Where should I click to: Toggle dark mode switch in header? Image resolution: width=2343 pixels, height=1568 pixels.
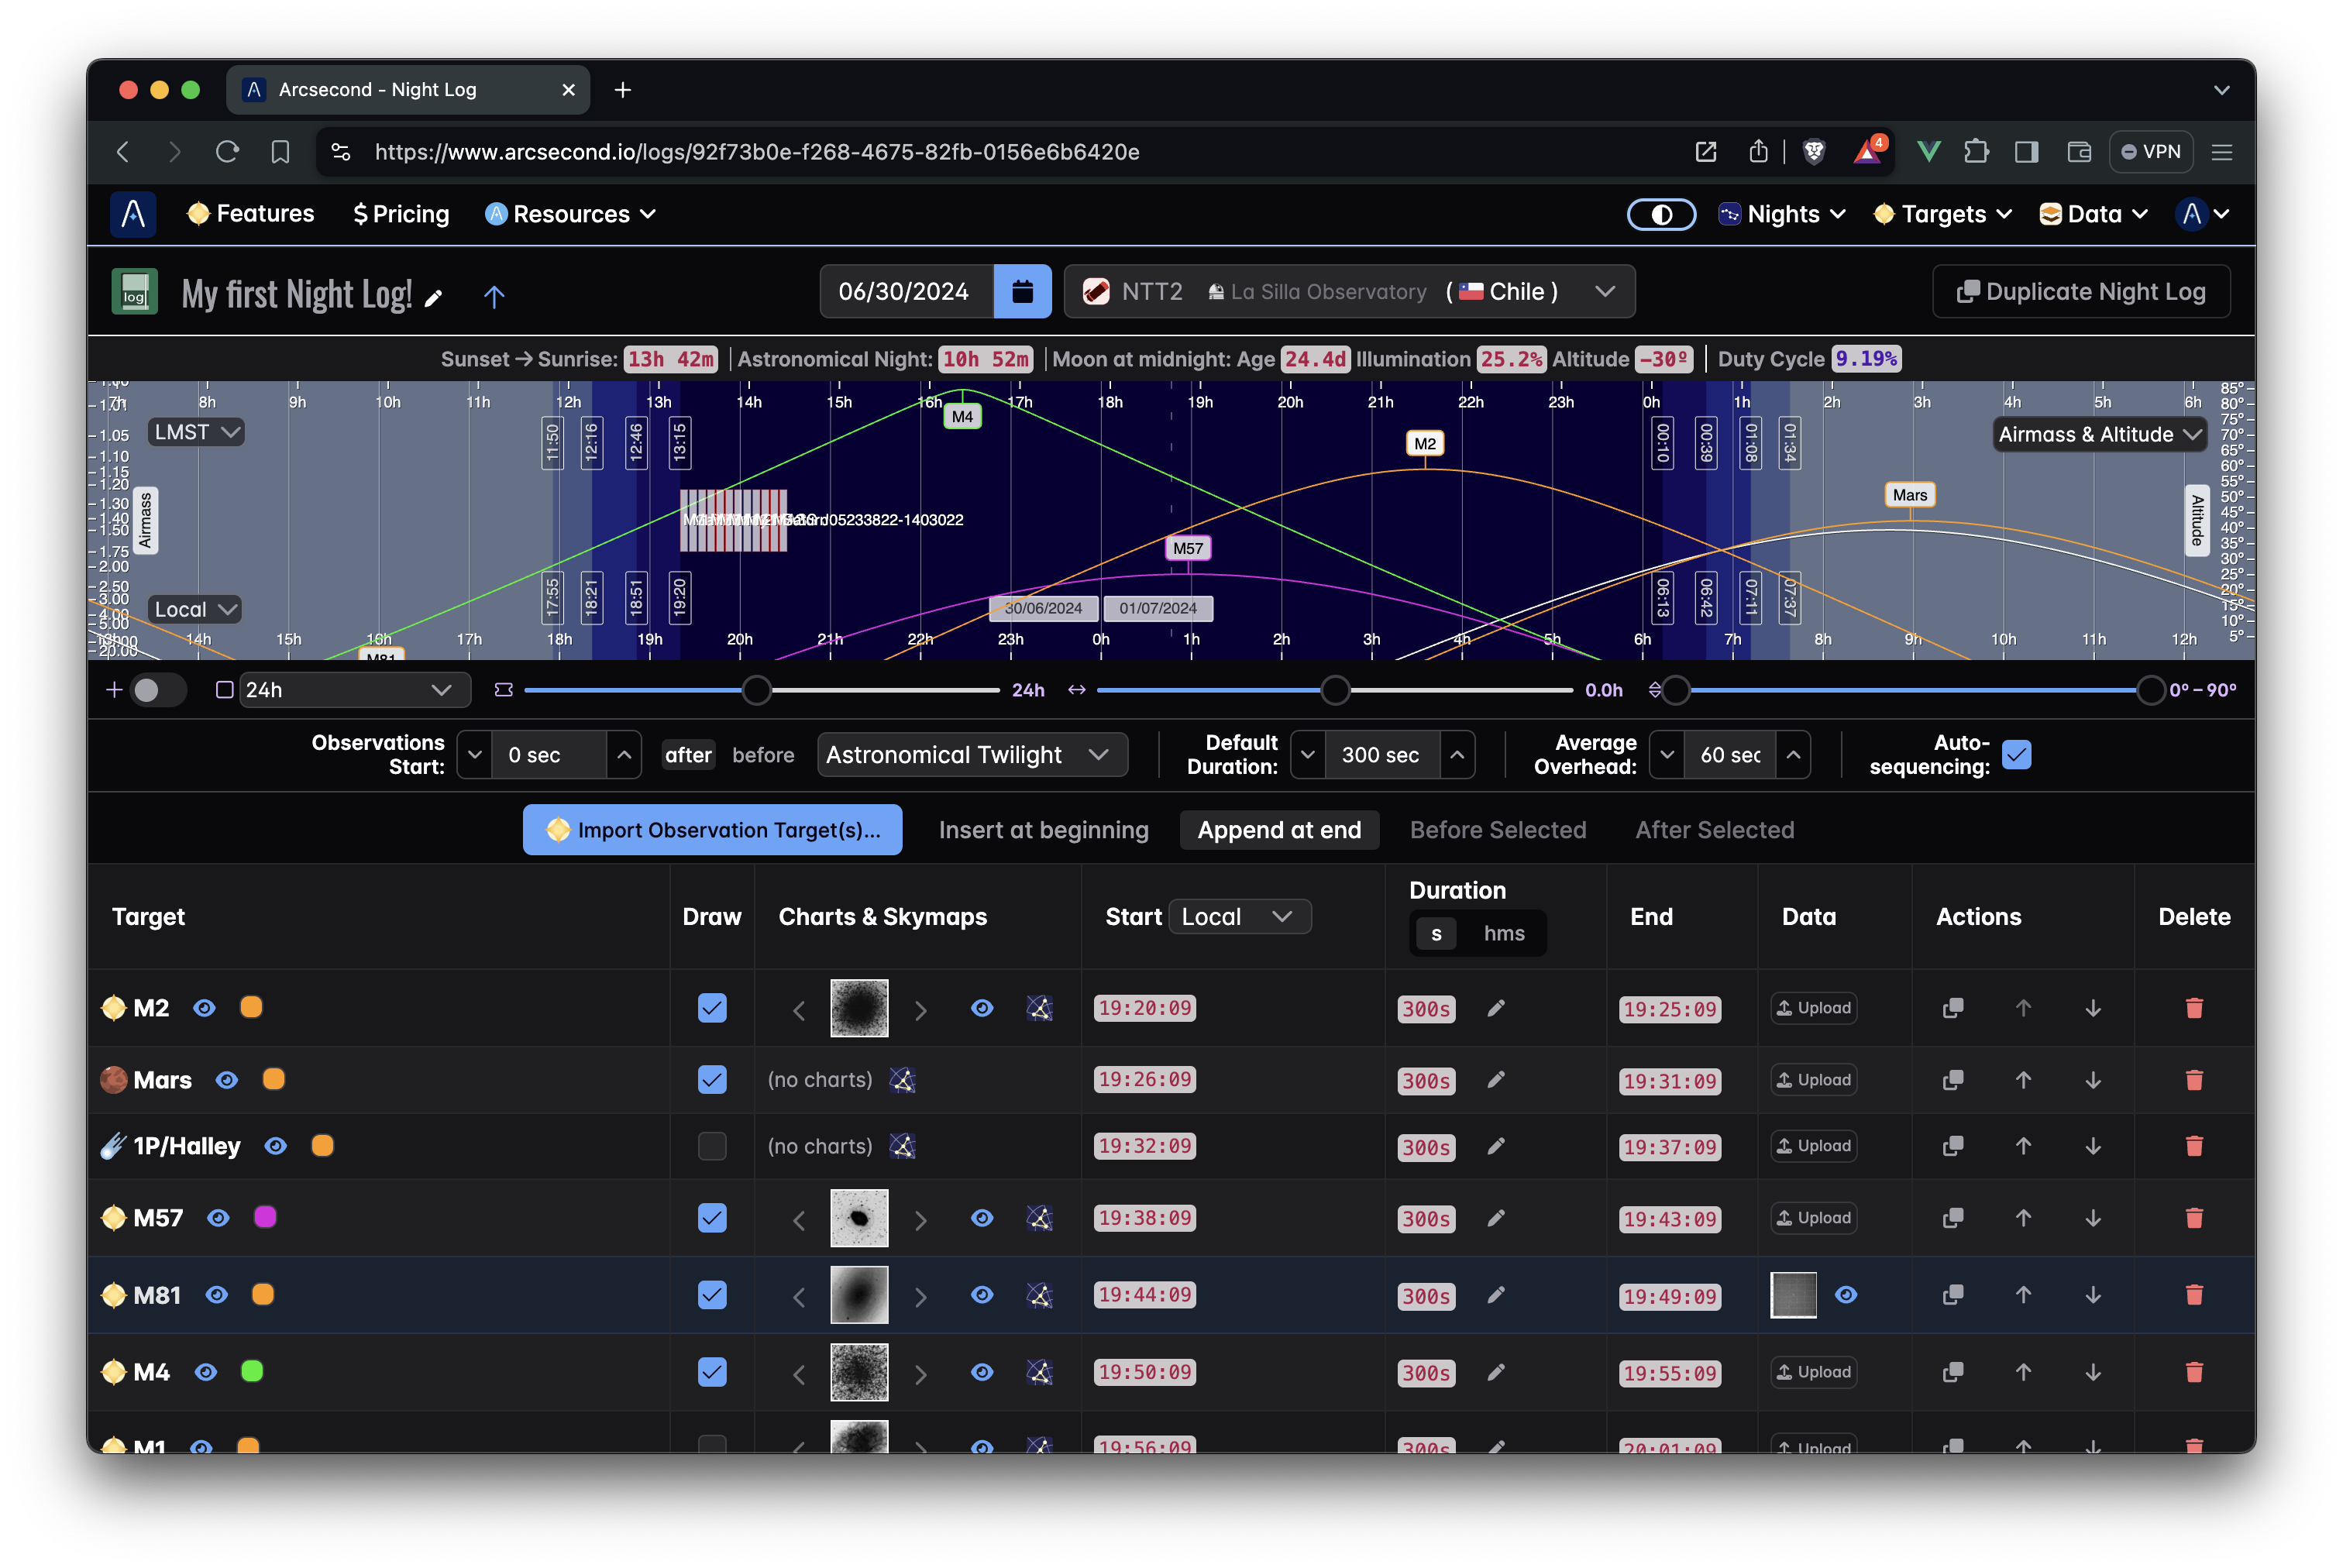coord(1661,214)
